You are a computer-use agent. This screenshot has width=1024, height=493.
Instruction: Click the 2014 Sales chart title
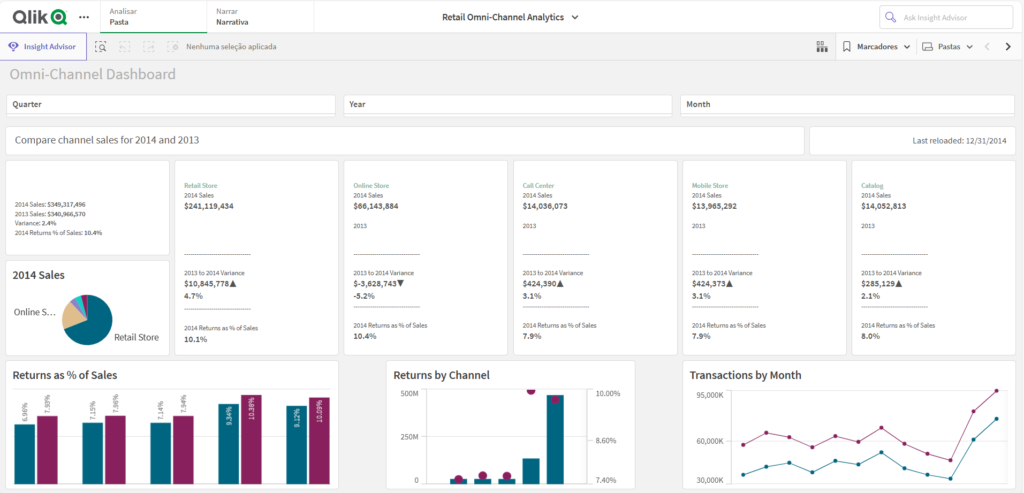[x=39, y=276]
